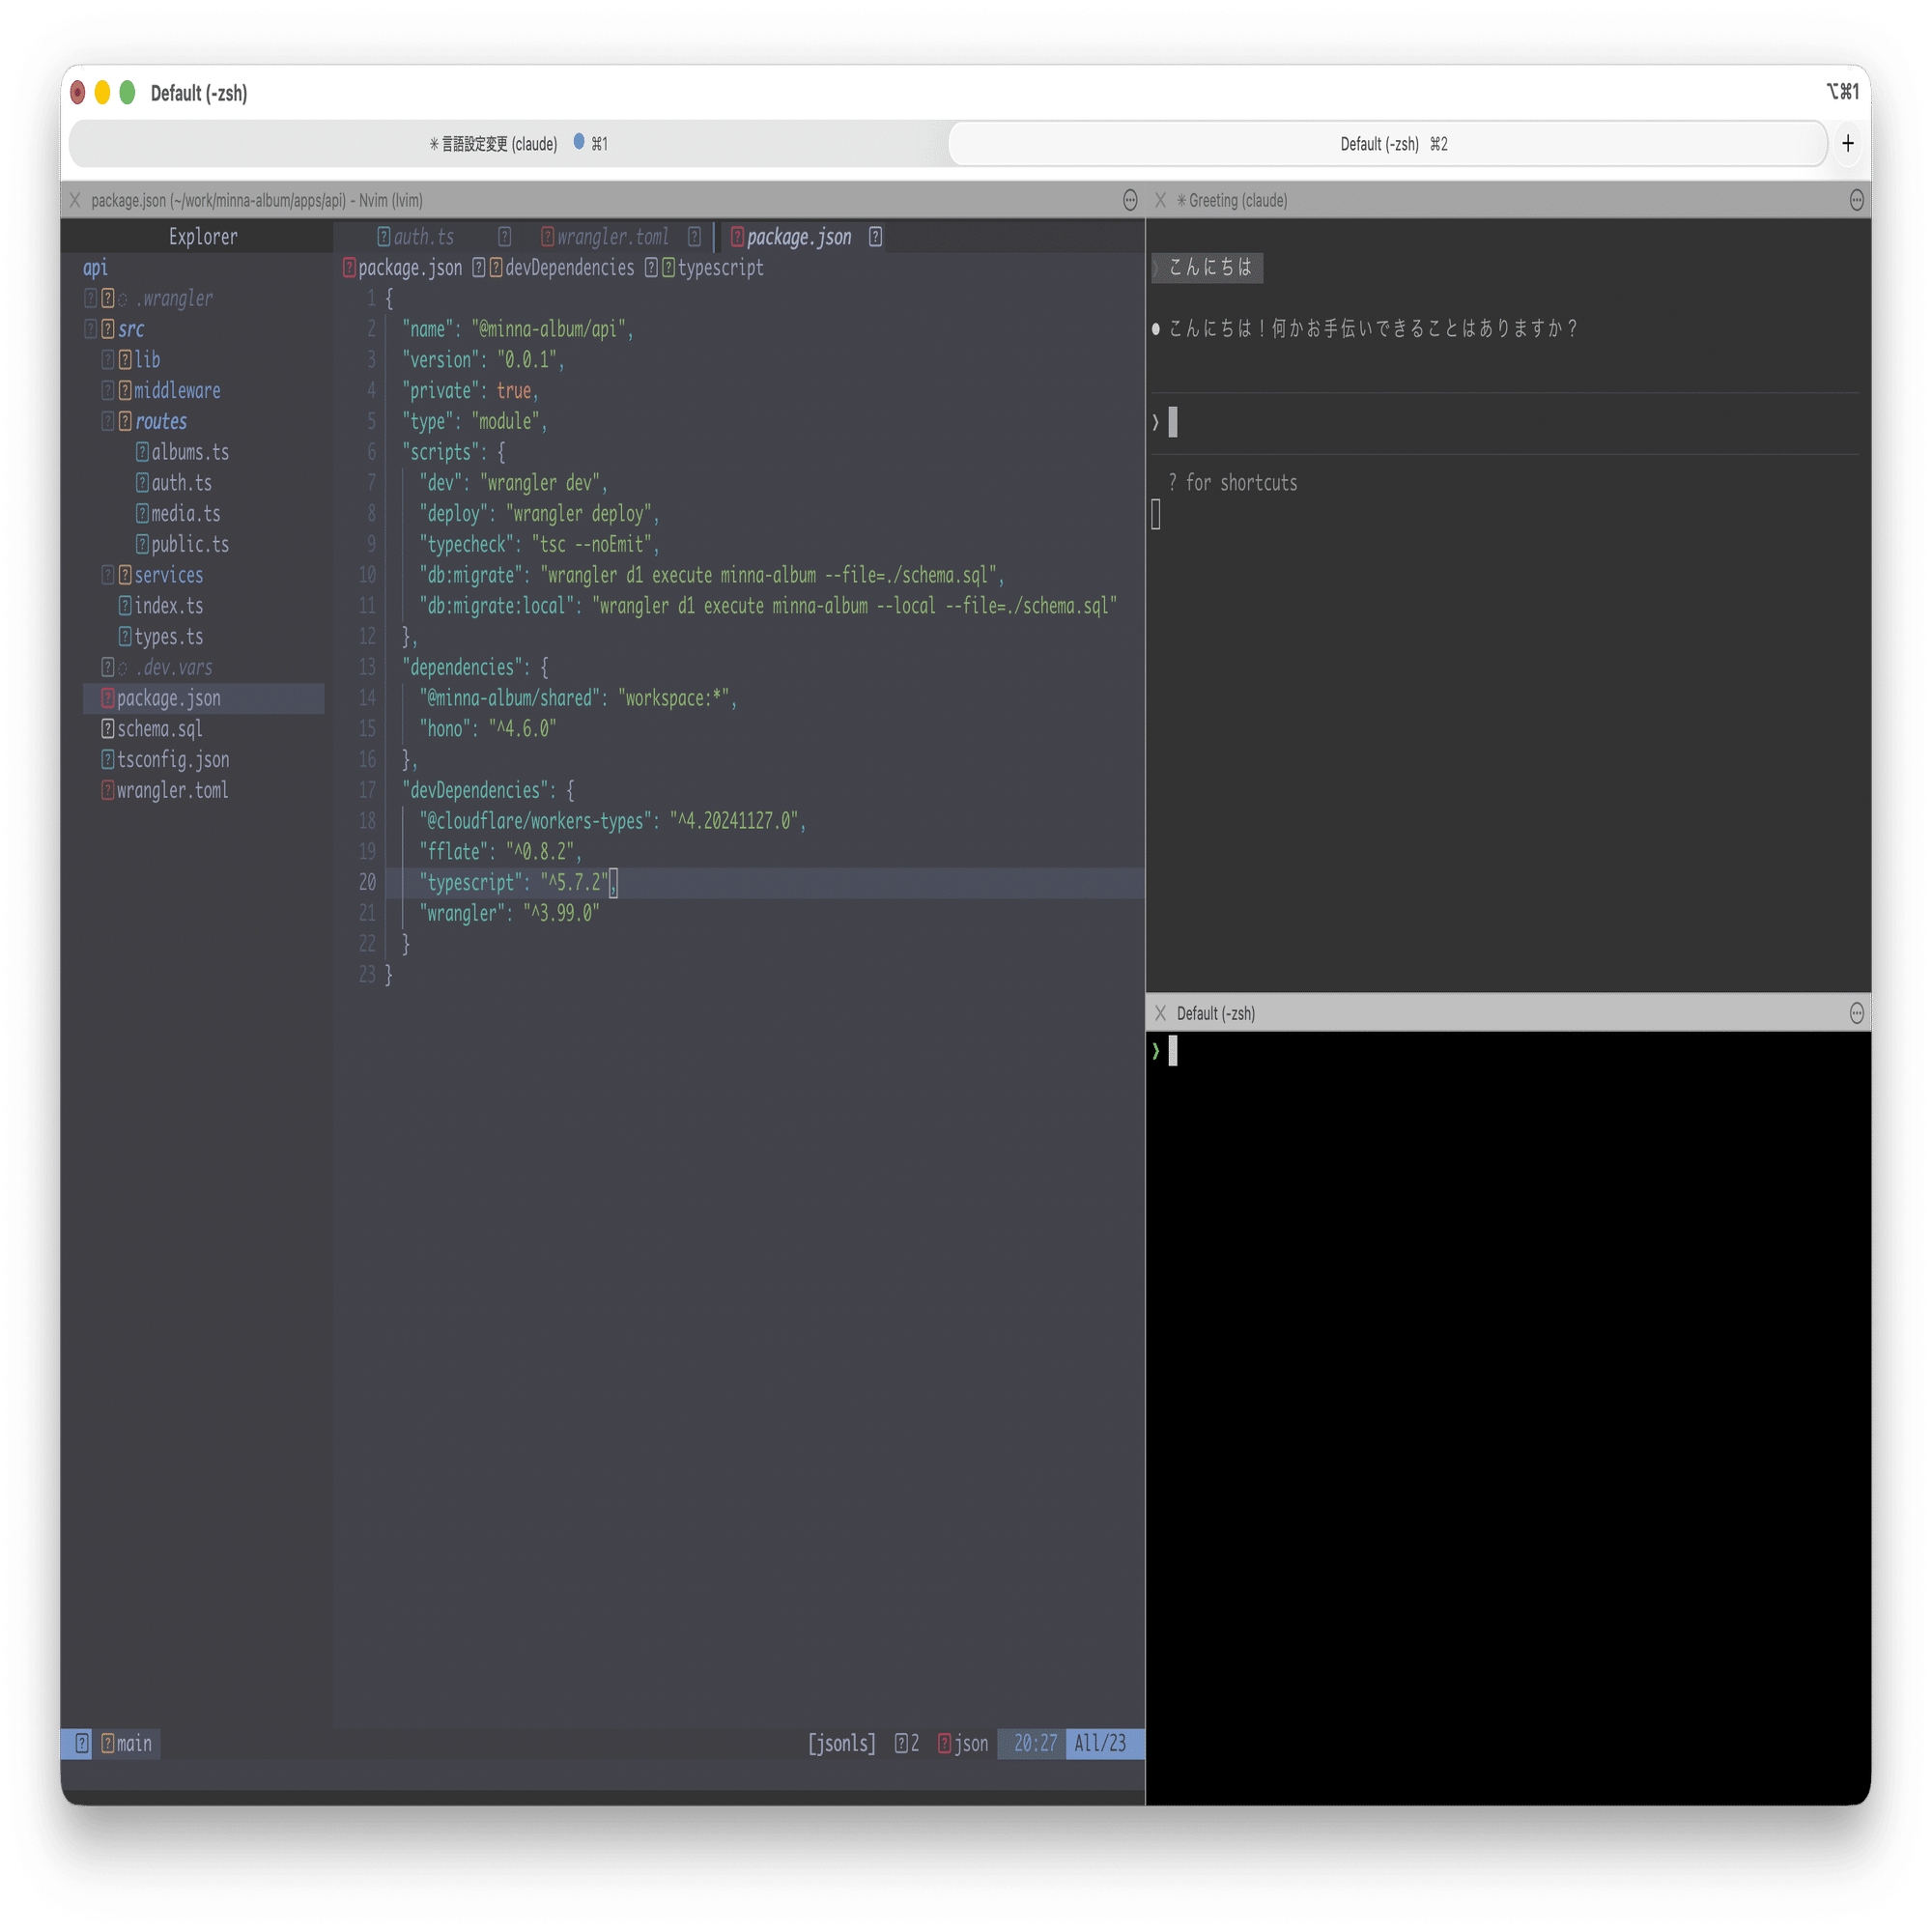Open the bottom zsh pane's options menu
Image resolution: width=1932 pixels, height=1932 pixels.
pos(1856,1013)
